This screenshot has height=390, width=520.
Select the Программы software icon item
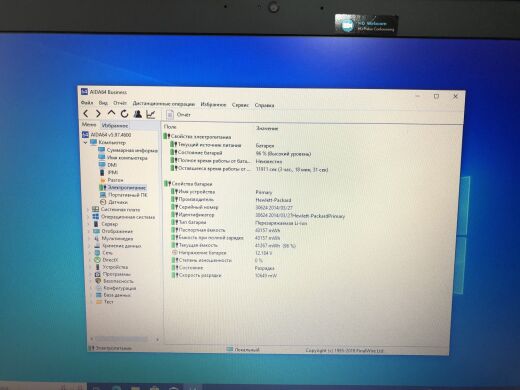click(112, 274)
